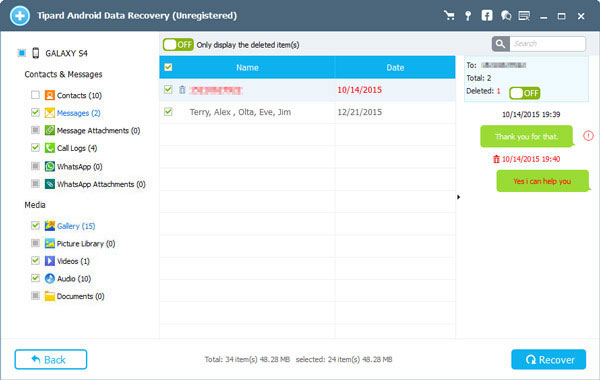
Task: Open the shopping cart purchase icon
Action: (x=449, y=16)
